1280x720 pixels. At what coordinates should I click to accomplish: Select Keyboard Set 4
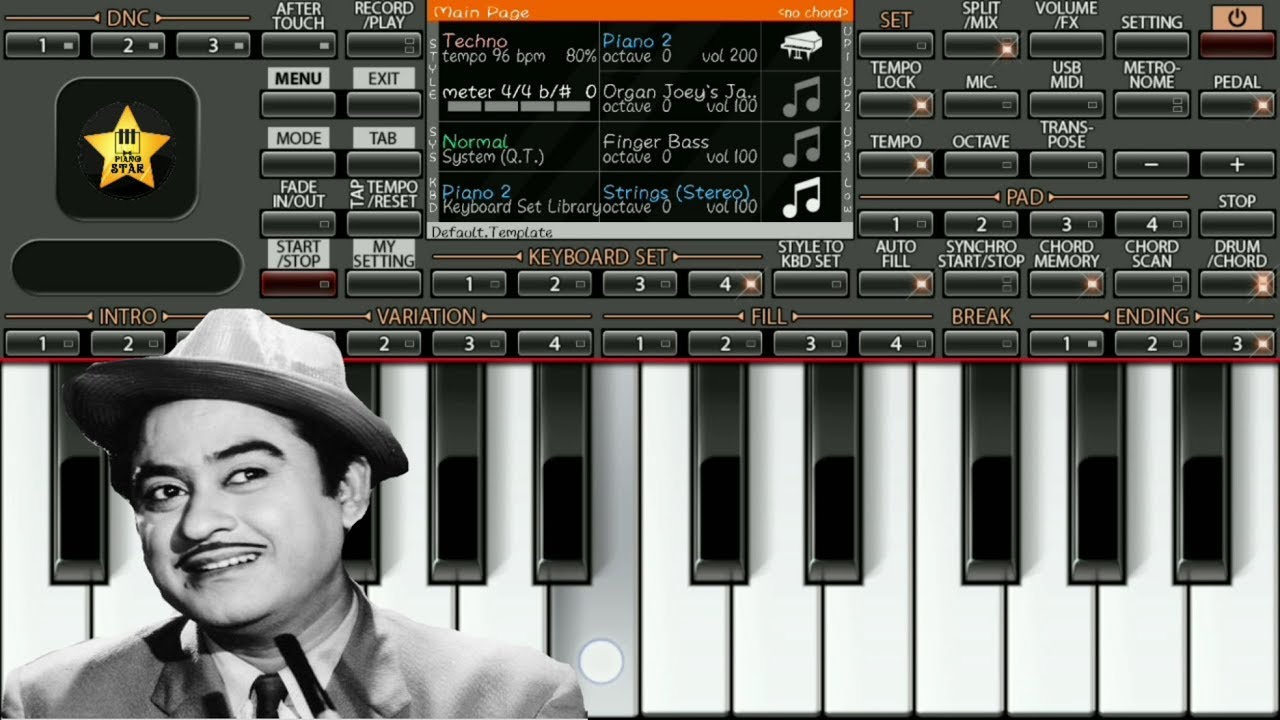725,284
